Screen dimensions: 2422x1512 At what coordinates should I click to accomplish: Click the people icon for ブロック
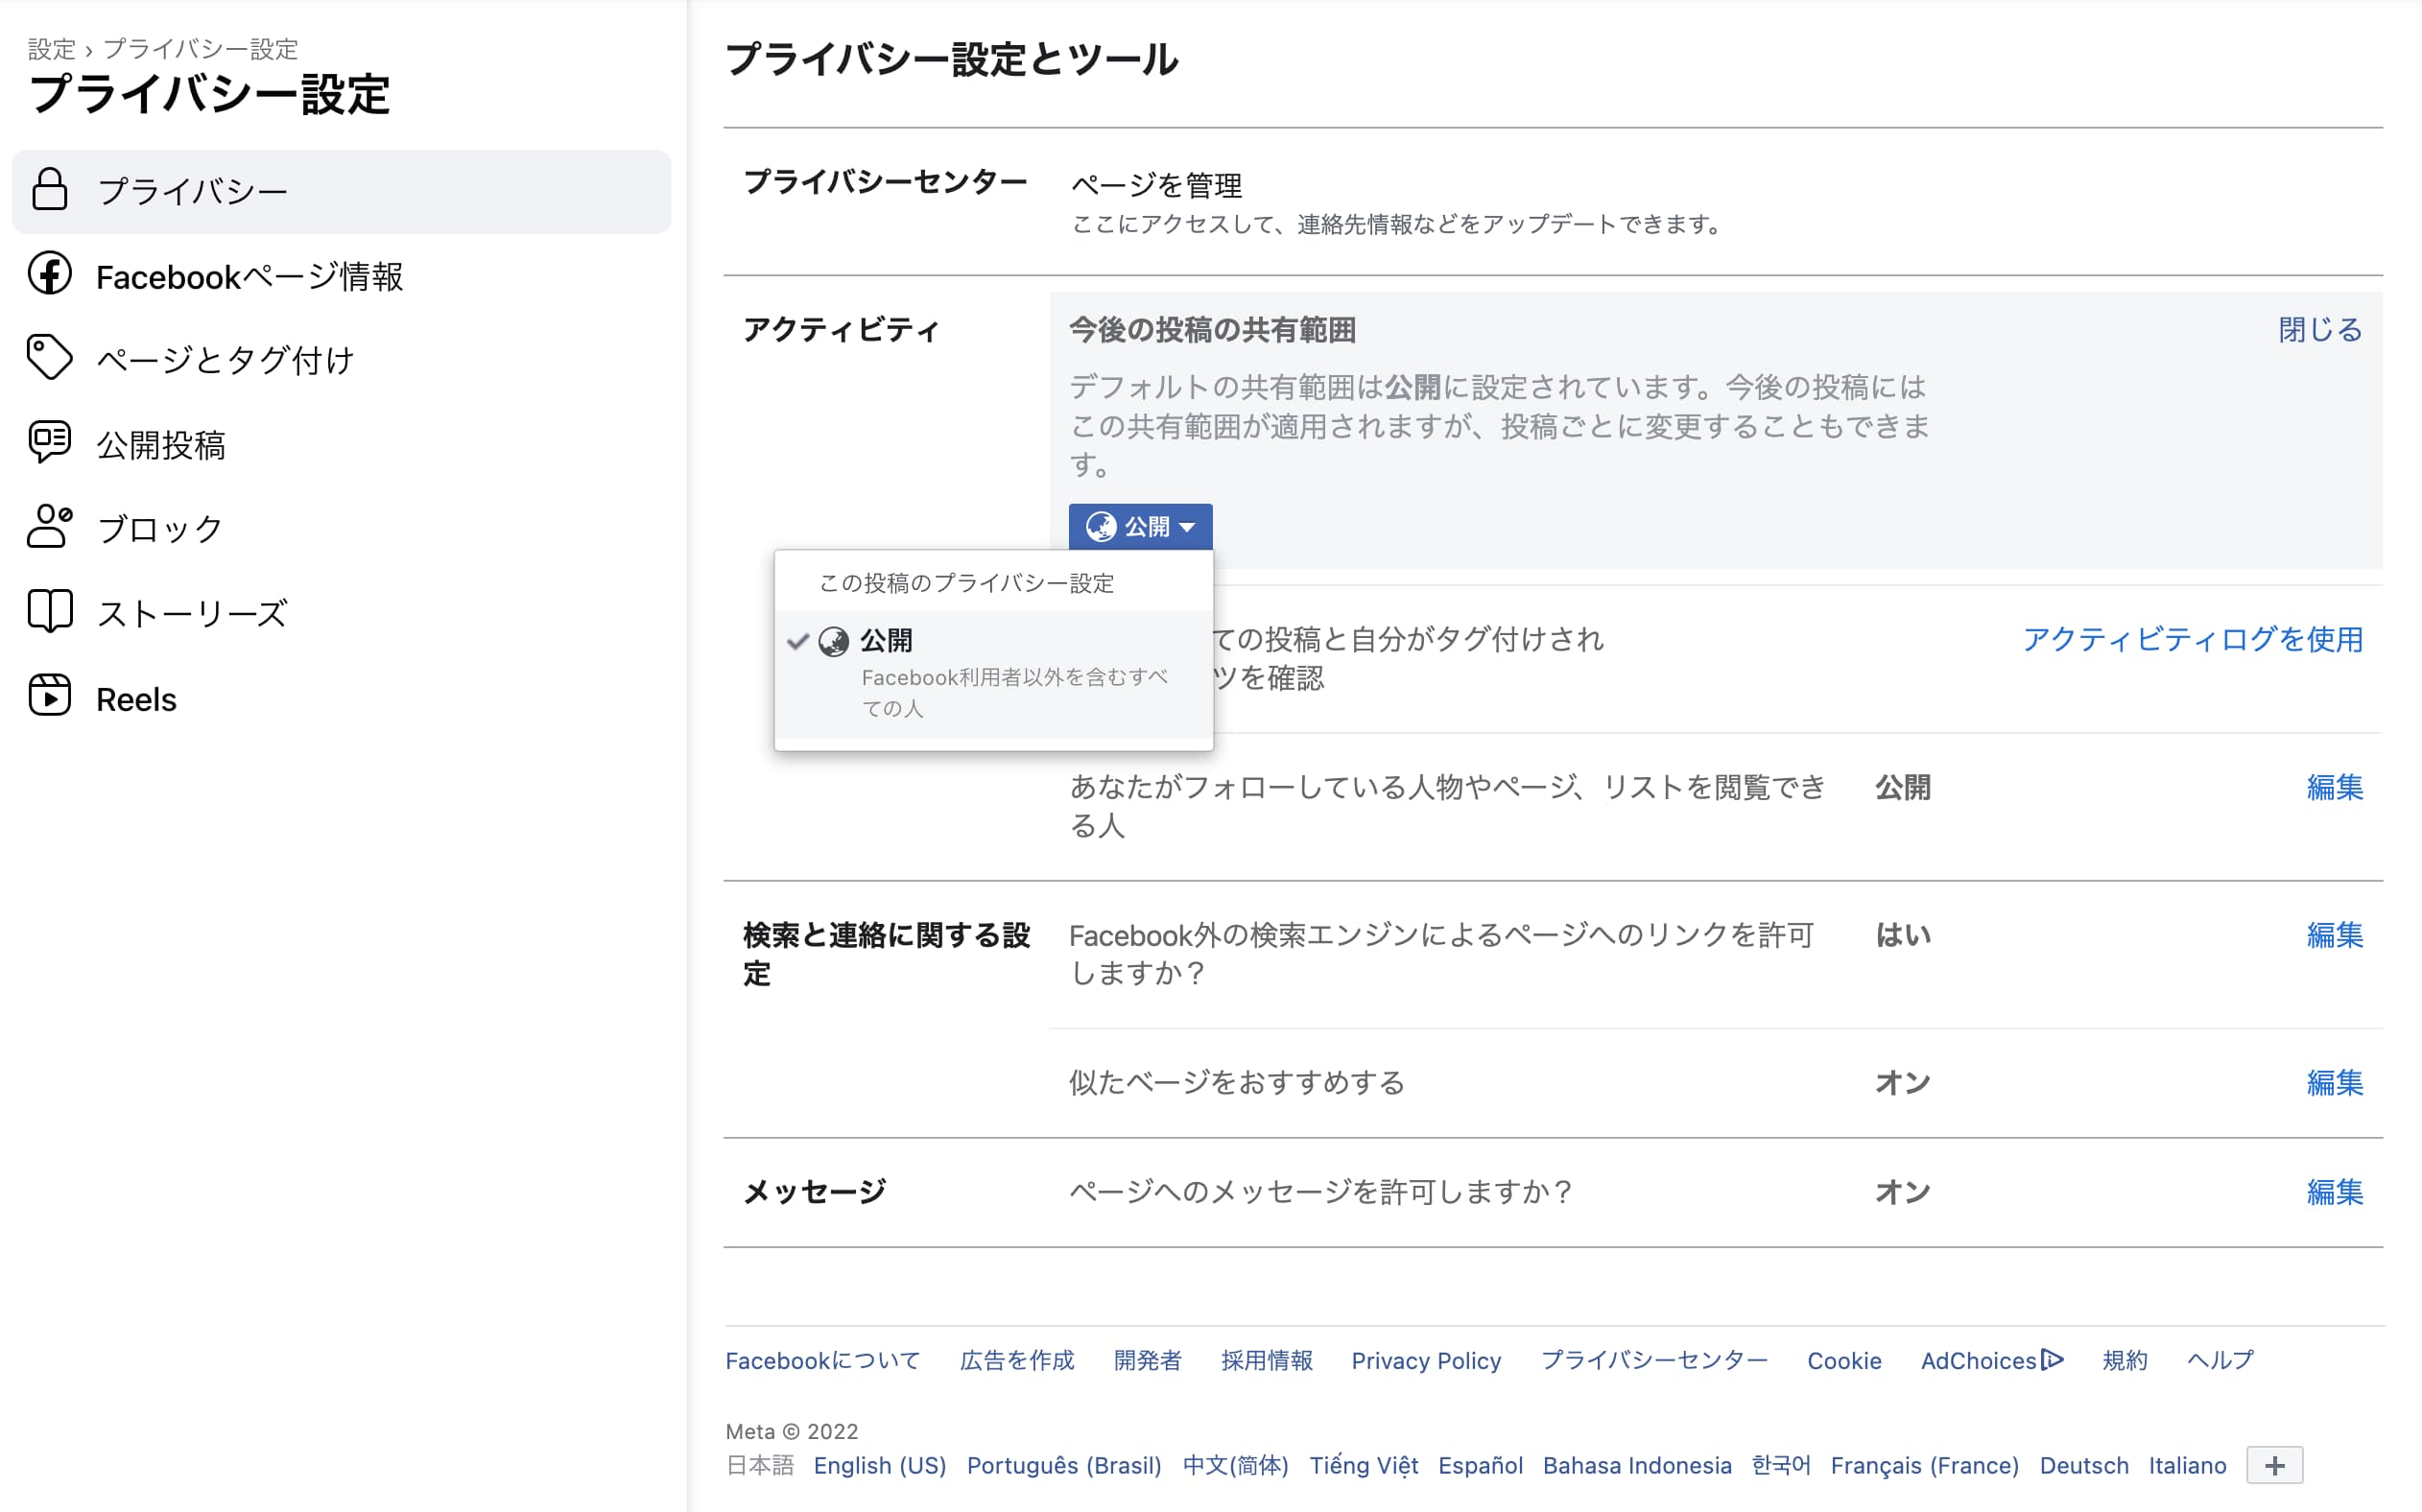tap(49, 526)
